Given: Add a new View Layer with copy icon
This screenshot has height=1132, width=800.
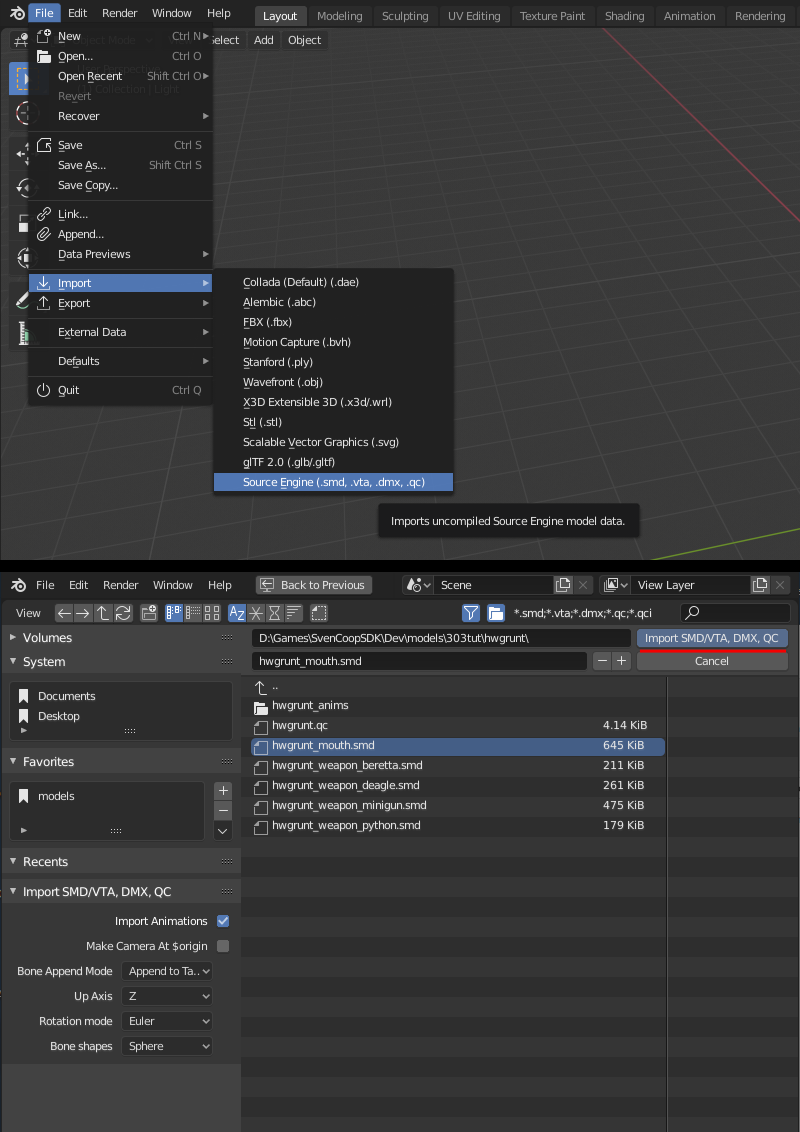Looking at the screenshot, I should tap(760, 585).
